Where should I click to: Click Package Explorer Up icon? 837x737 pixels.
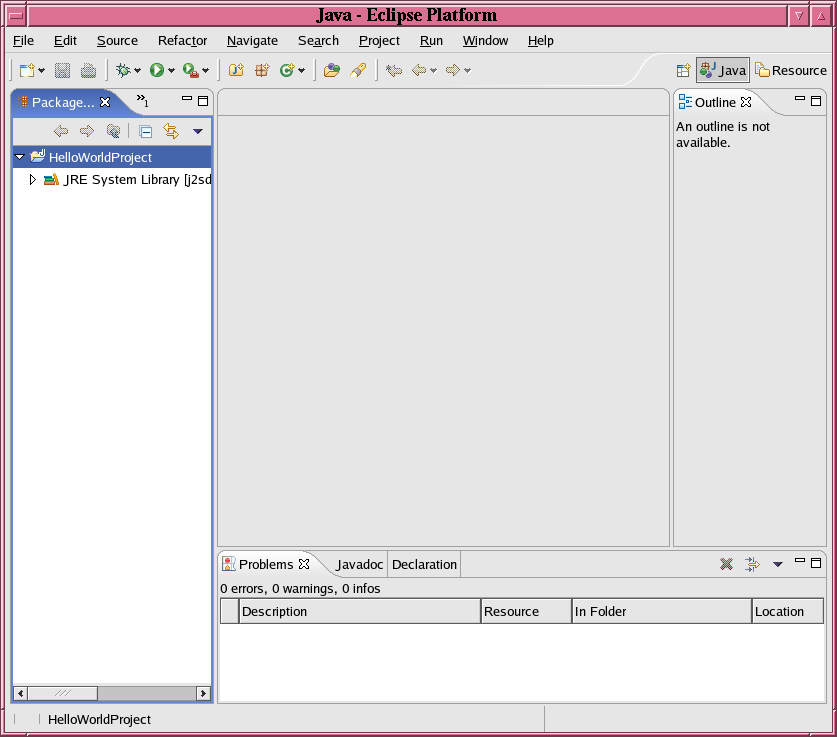pos(113,131)
